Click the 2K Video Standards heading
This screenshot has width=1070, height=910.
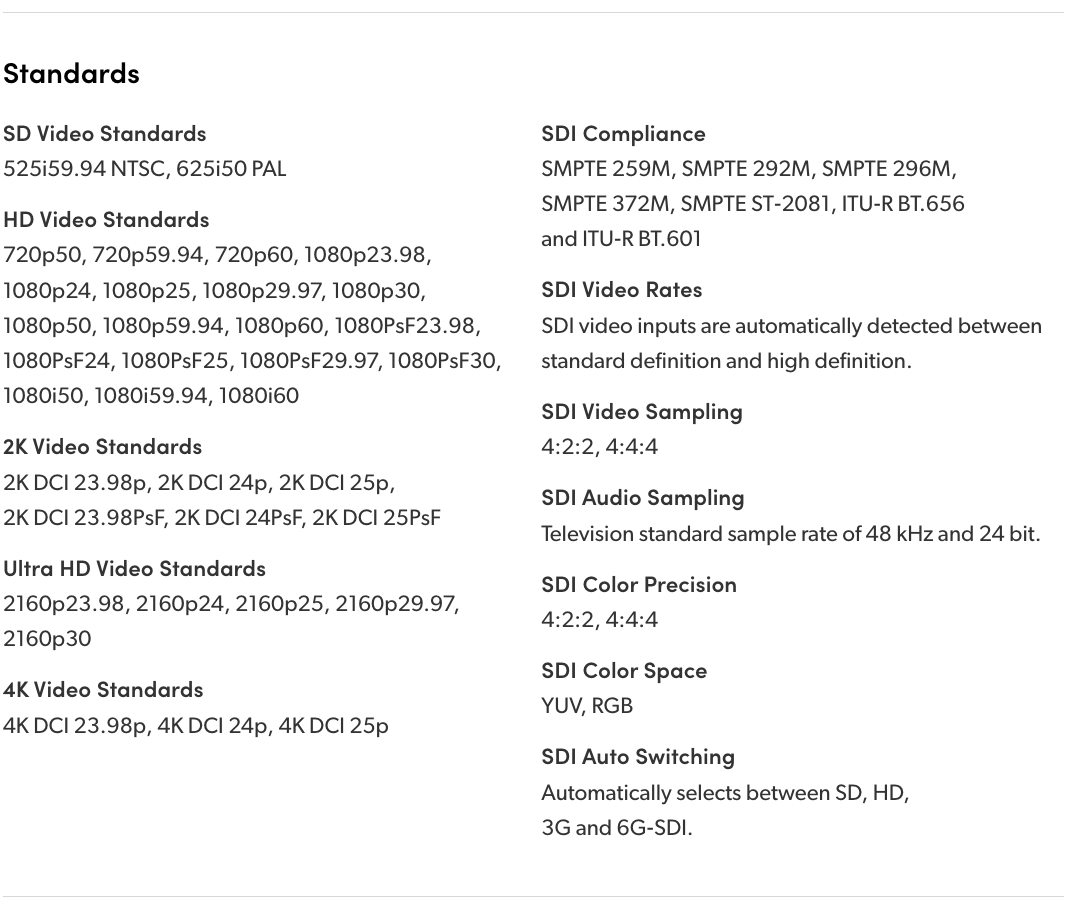pyautogui.click(x=102, y=446)
